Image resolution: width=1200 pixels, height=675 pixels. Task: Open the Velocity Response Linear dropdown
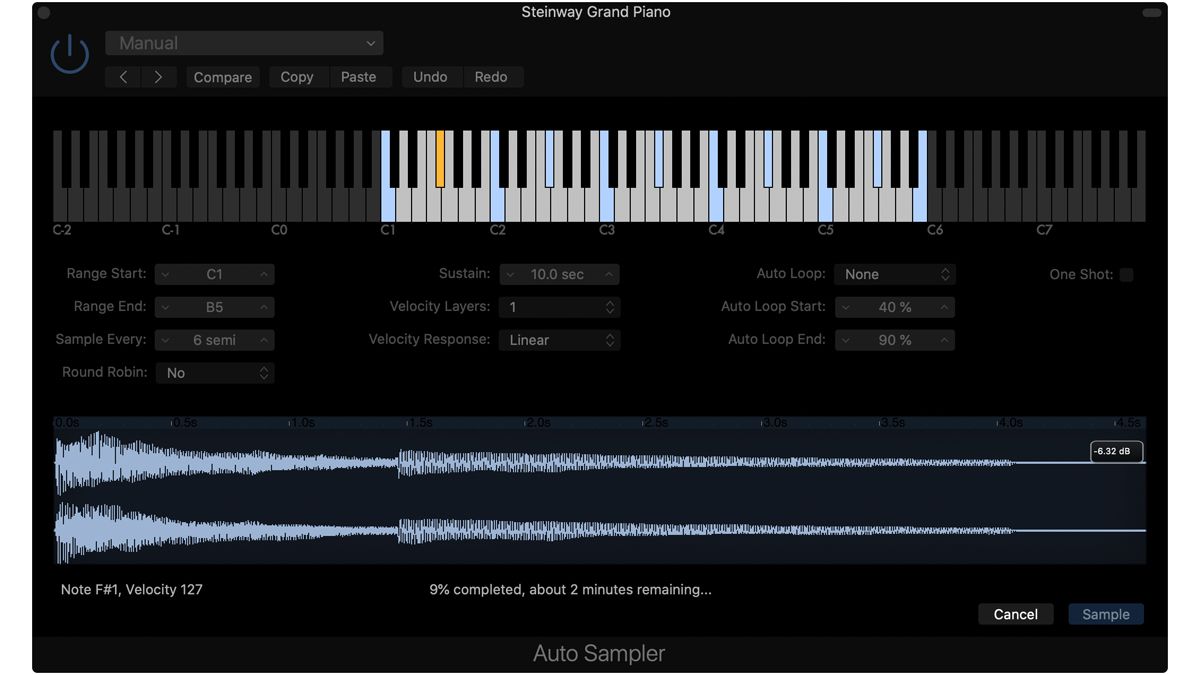pyautogui.click(x=559, y=340)
